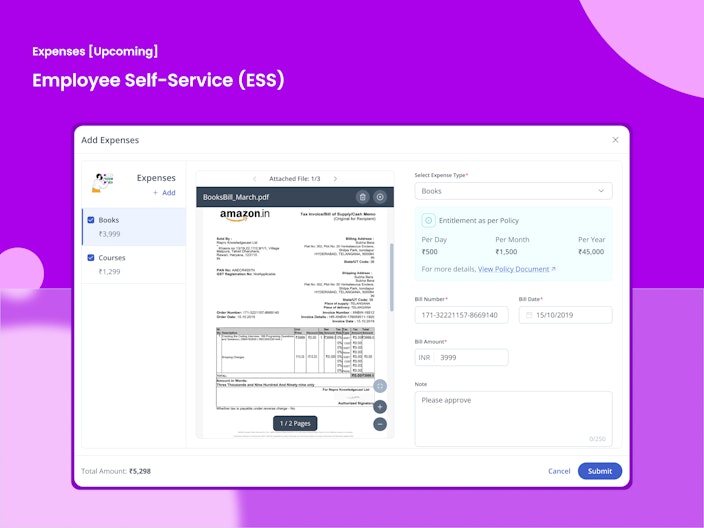The image size is (704, 528).
Task: Submit the expense claim
Action: [599, 471]
